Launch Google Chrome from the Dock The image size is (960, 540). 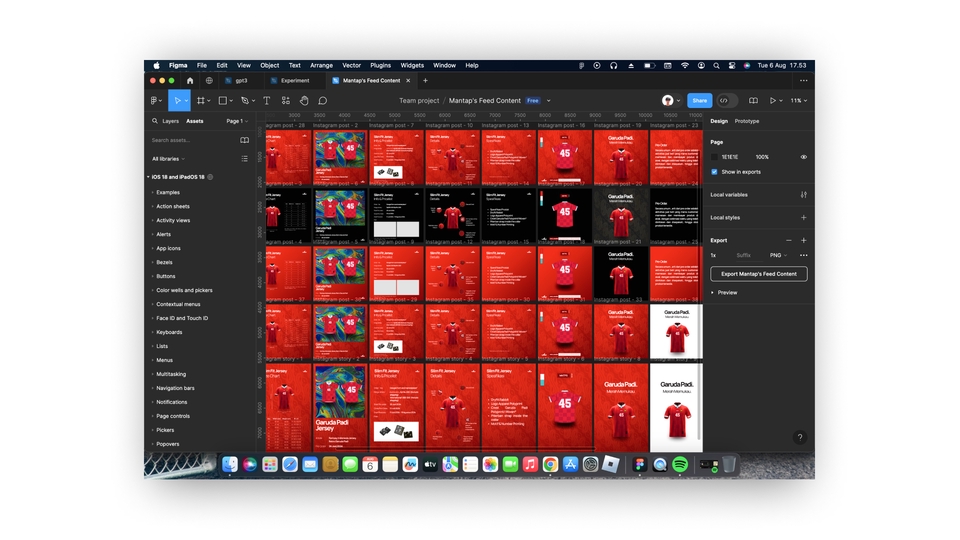point(550,465)
